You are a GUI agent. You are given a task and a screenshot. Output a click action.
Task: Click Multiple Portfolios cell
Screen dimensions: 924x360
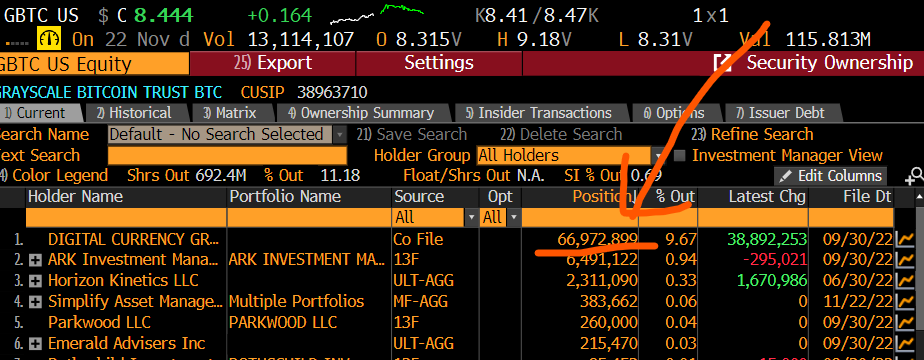(x=296, y=302)
